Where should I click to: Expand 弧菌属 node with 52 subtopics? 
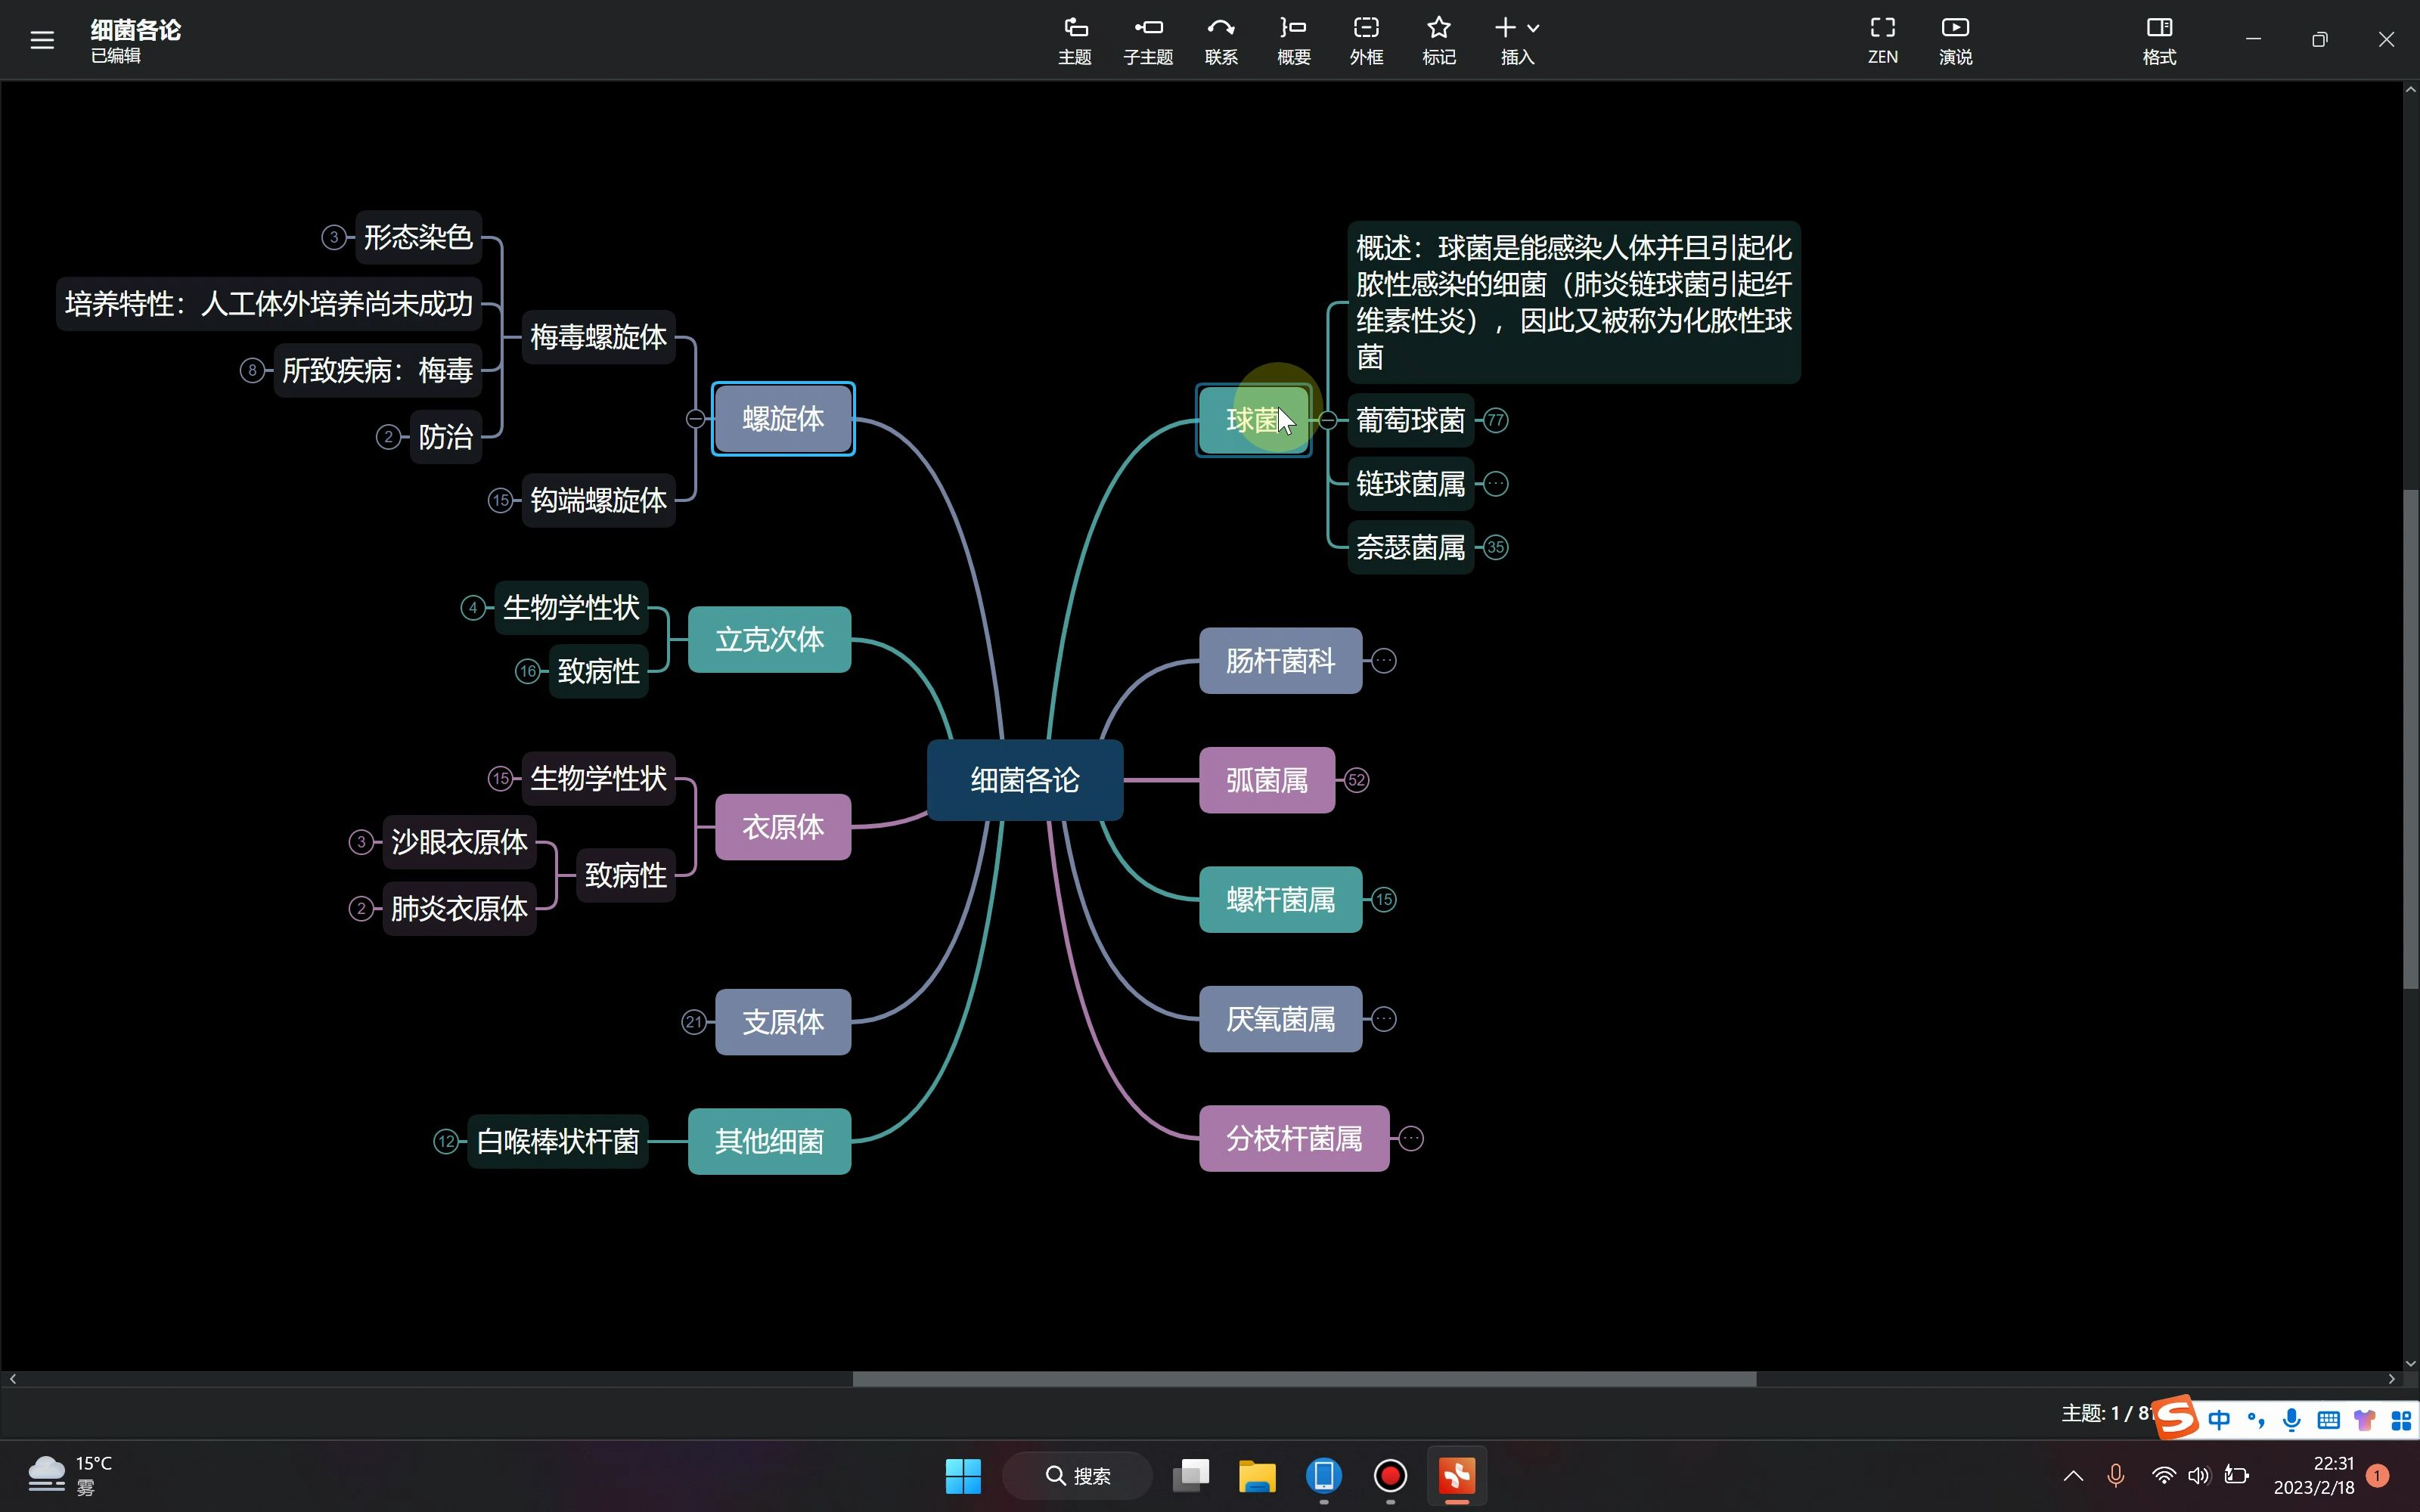pos(1357,780)
